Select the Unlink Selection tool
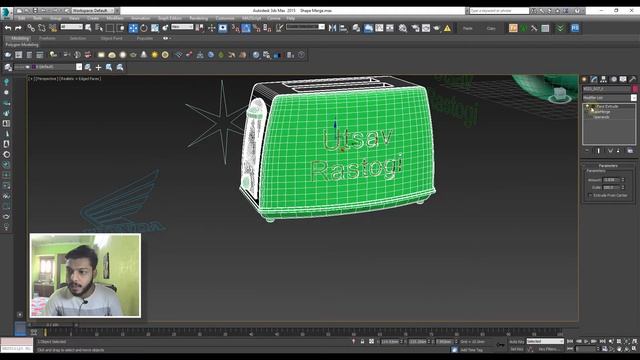Image resolution: width=640 pixels, height=360 pixels. pos(42,28)
